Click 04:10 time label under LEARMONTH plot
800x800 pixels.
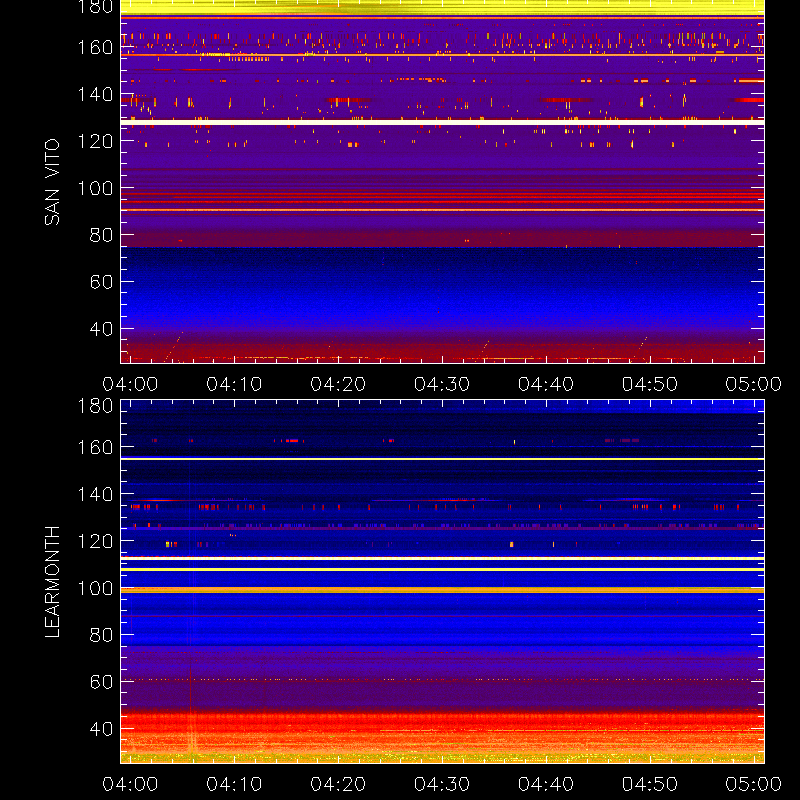click(x=234, y=784)
